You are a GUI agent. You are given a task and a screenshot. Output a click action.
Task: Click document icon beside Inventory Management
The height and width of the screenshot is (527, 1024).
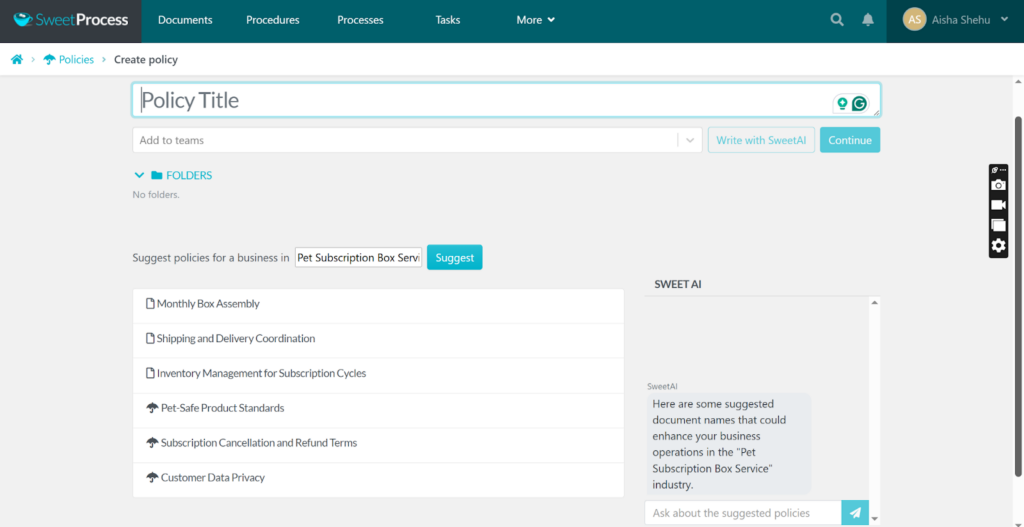point(150,374)
